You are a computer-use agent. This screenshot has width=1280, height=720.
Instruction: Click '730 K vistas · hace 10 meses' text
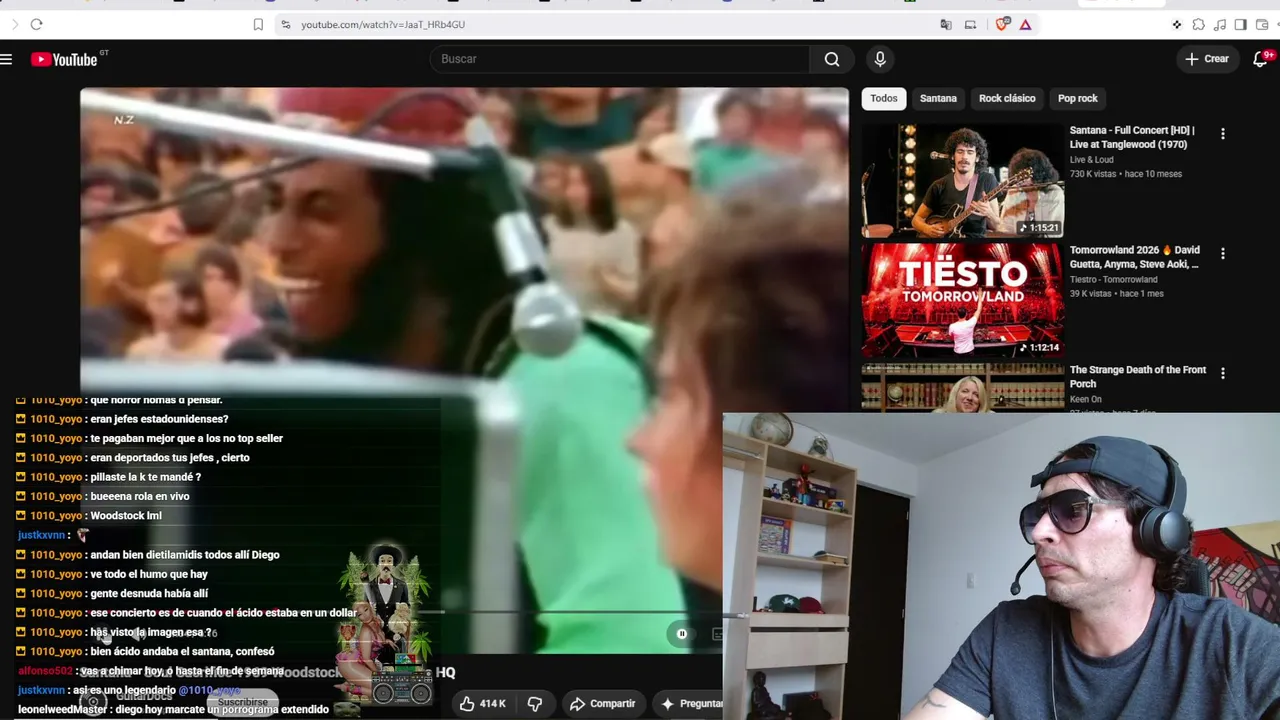click(1126, 174)
